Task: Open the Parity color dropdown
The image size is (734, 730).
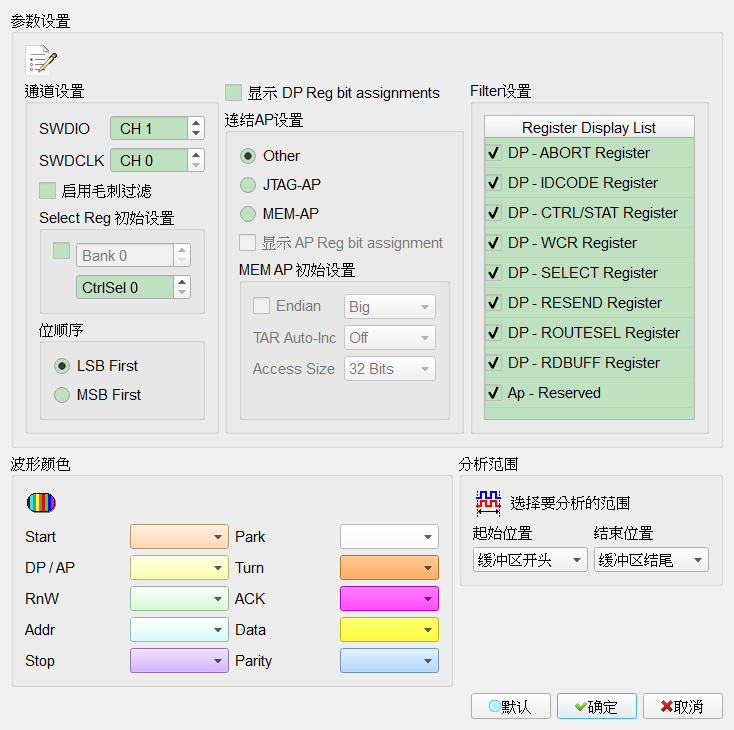Action: (389, 661)
